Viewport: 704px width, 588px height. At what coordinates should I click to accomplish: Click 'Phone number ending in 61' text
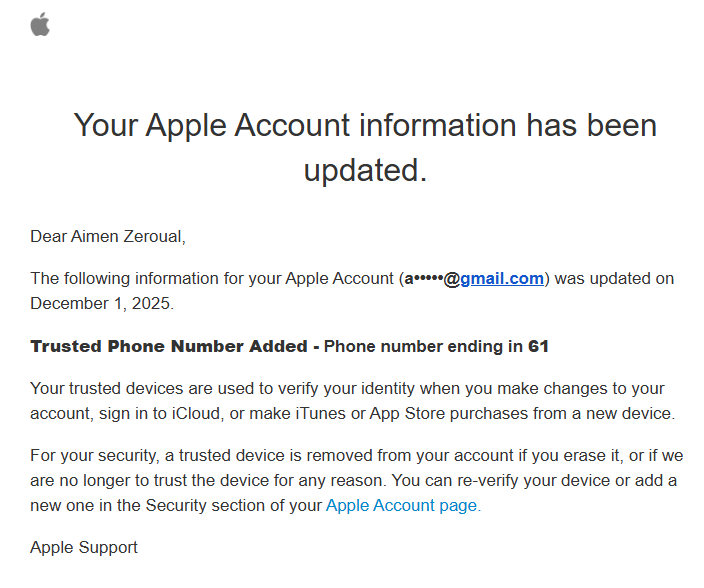(x=436, y=346)
